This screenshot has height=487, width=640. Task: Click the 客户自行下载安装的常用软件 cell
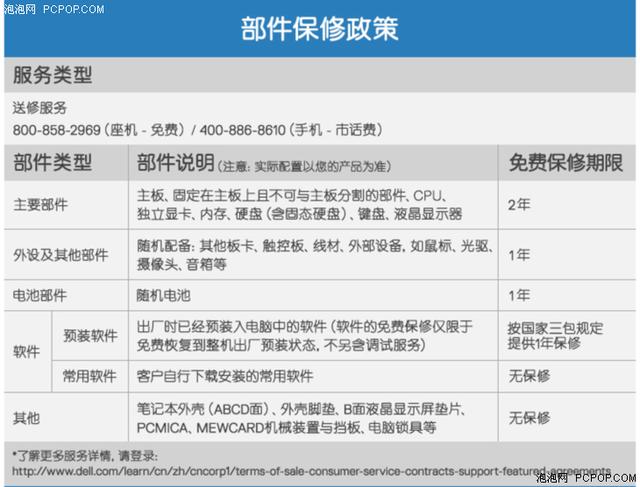tap(225, 376)
